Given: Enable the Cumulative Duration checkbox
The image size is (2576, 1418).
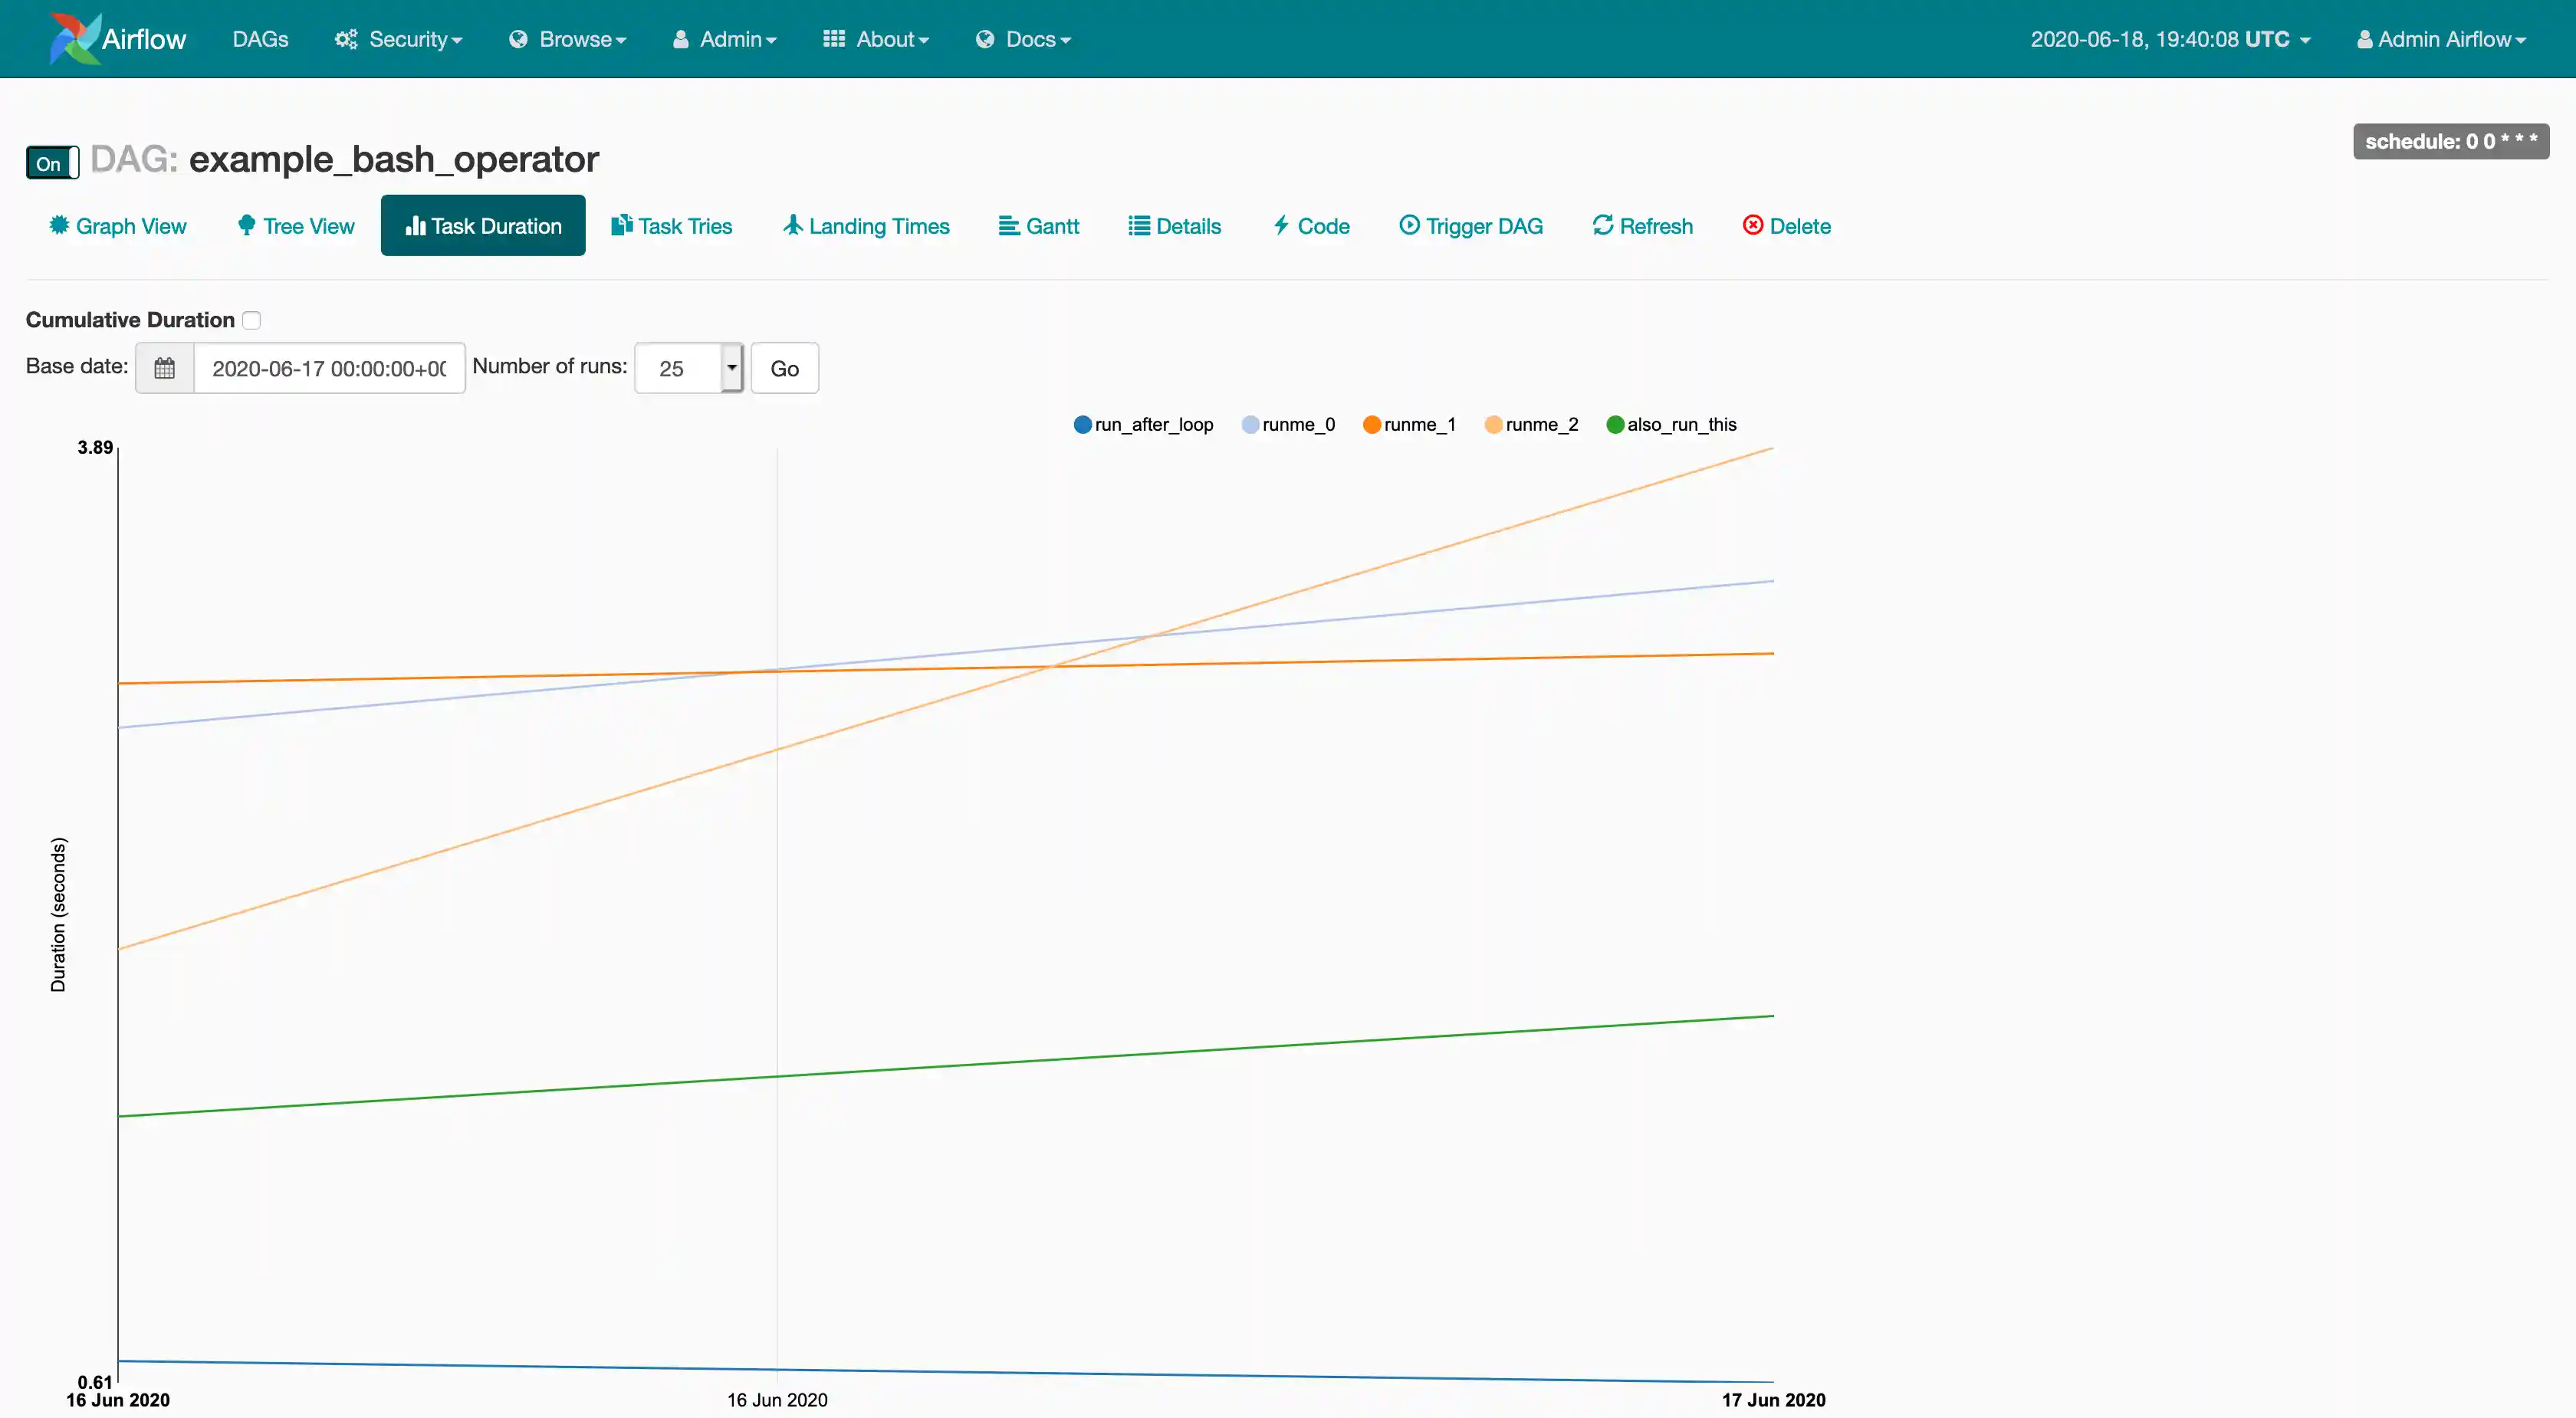Looking at the screenshot, I should pyautogui.click(x=252, y=320).
